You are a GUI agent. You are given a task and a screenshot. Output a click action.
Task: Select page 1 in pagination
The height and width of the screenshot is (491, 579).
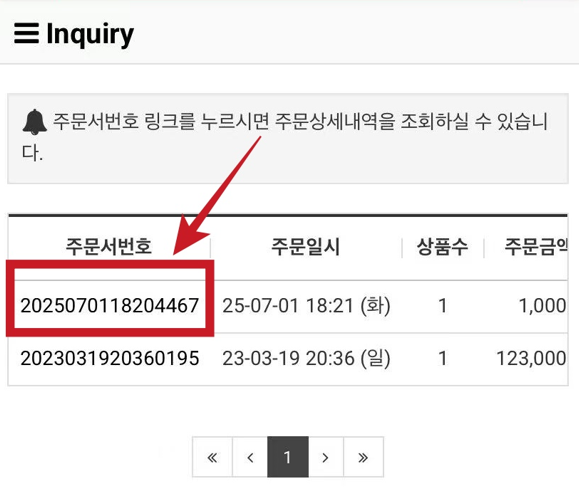(x=288, y=457)
